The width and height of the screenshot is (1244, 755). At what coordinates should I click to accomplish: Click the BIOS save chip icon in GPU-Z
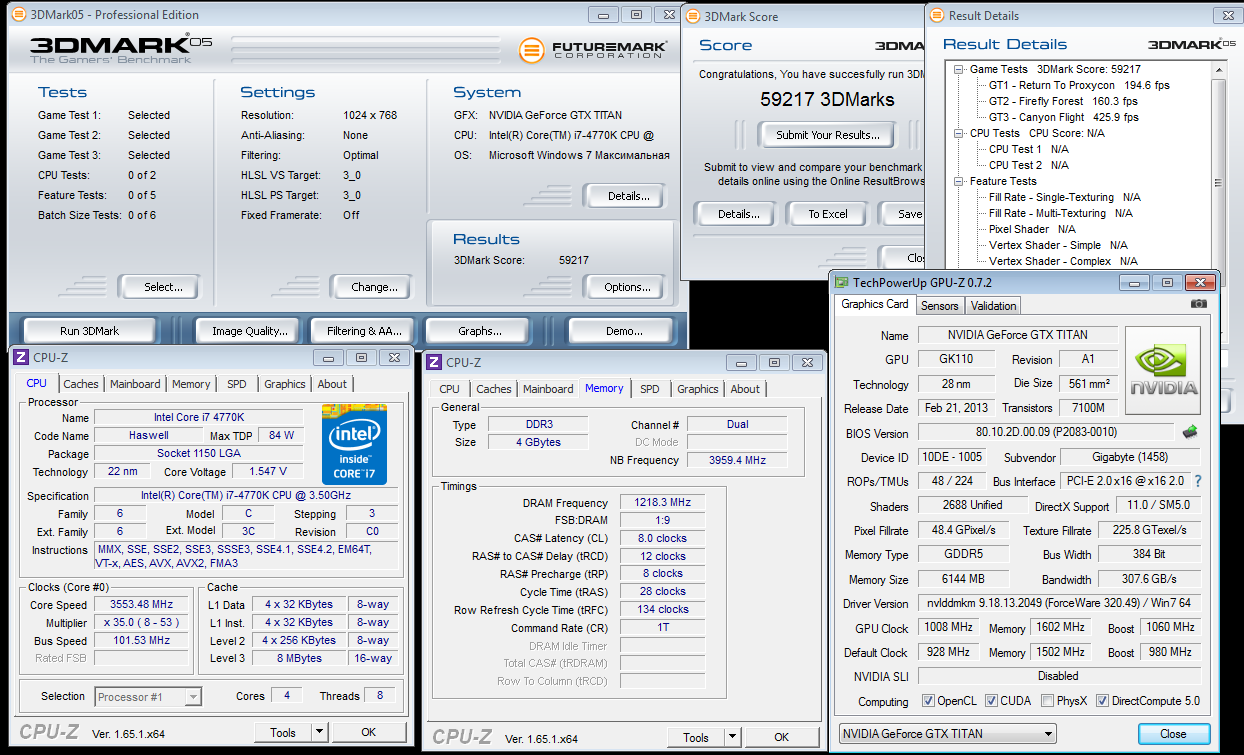pyautogui.click(x=1189, y=433)
